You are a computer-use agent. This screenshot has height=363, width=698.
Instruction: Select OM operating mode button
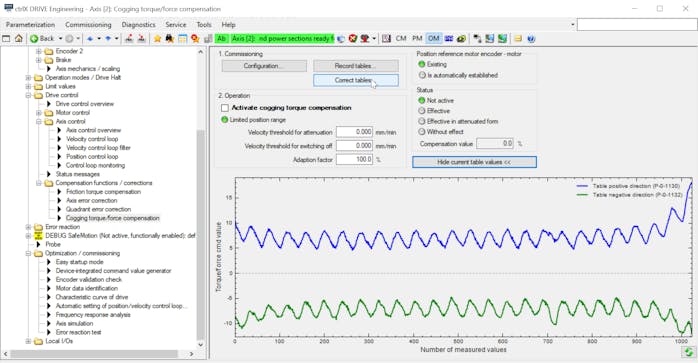[x=434, y=39]
